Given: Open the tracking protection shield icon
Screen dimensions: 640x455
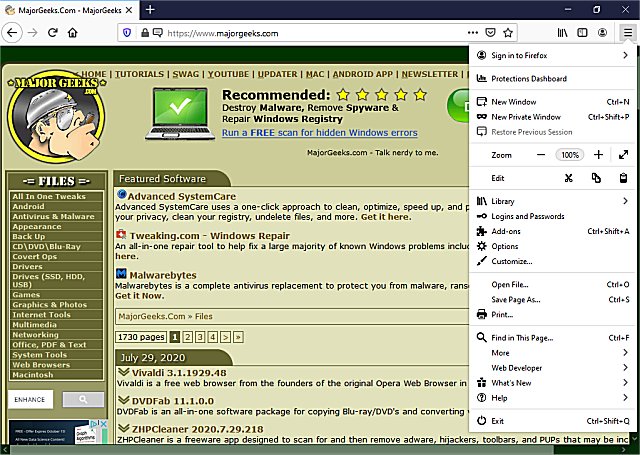Looking at the screenshot, I should pos(127,33).
